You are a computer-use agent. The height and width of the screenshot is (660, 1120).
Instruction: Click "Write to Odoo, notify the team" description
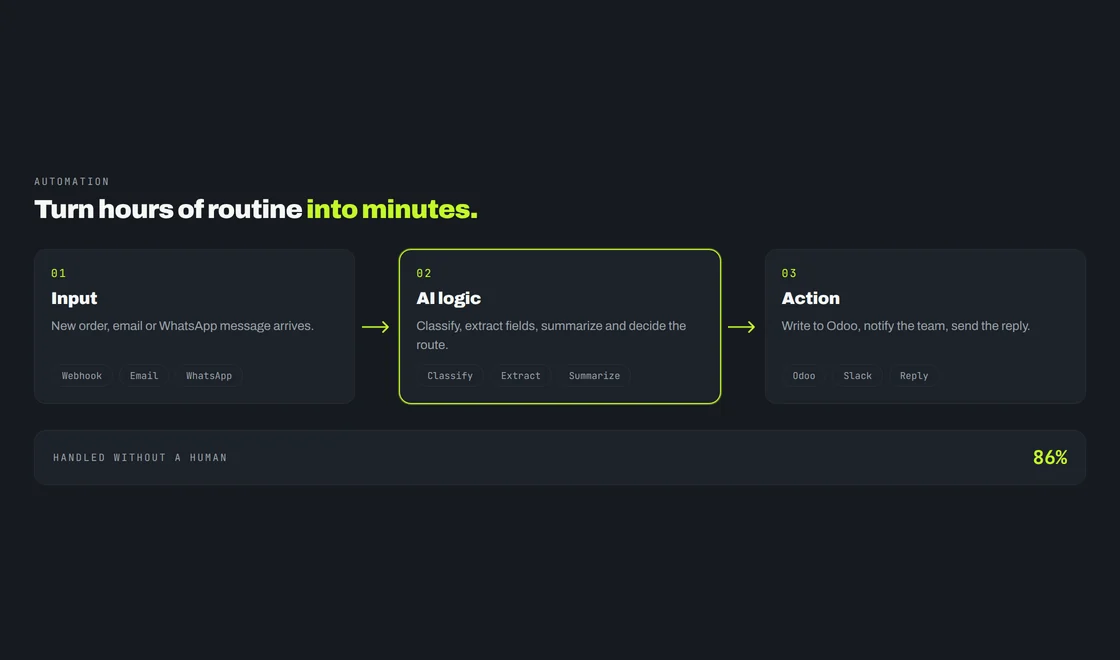point(906,326)
